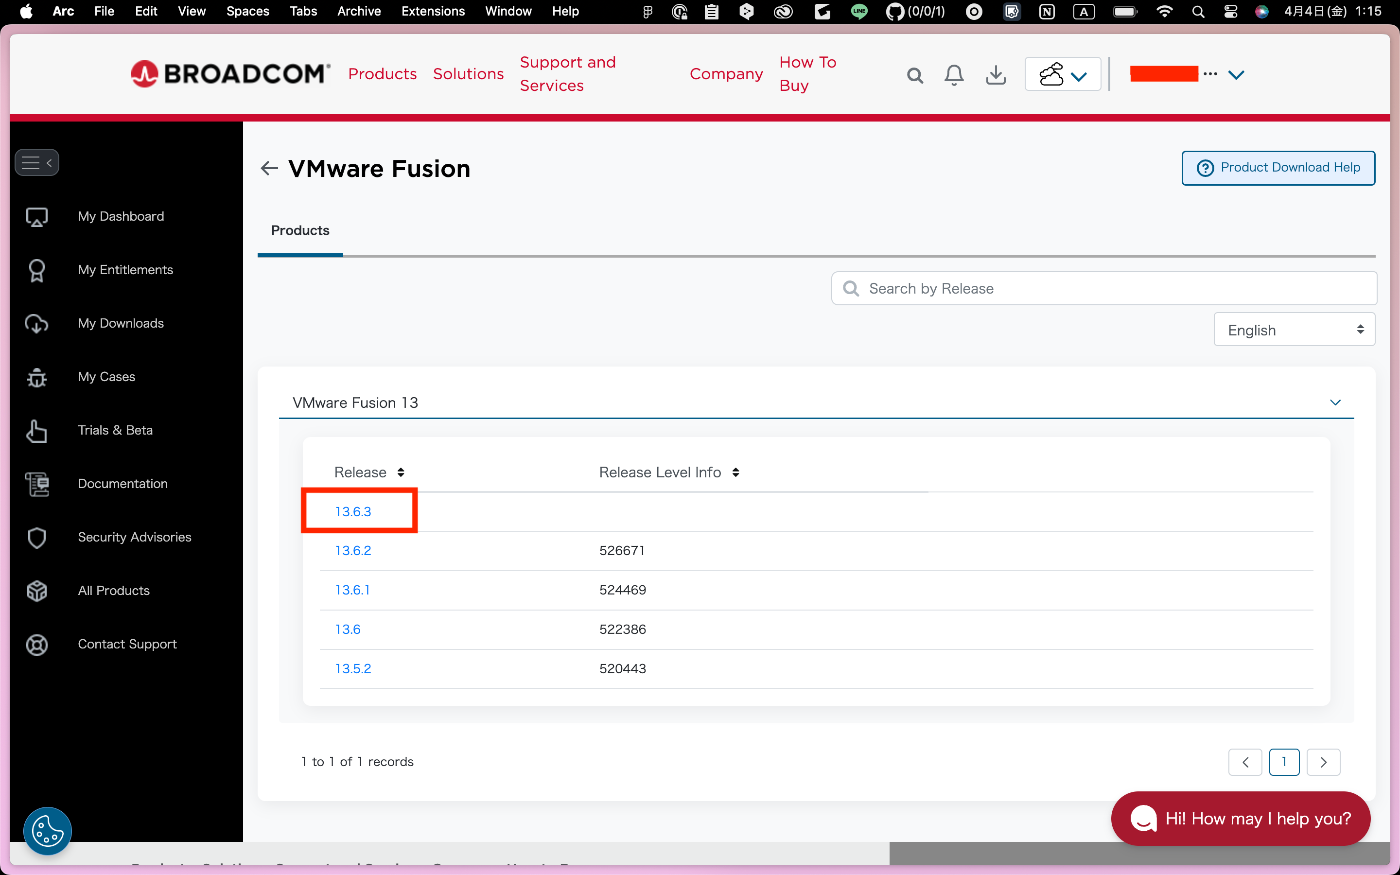This screenshot has width=1400, height=875.
Task: Click the download tray icon in header
Action: click(996, 75)
